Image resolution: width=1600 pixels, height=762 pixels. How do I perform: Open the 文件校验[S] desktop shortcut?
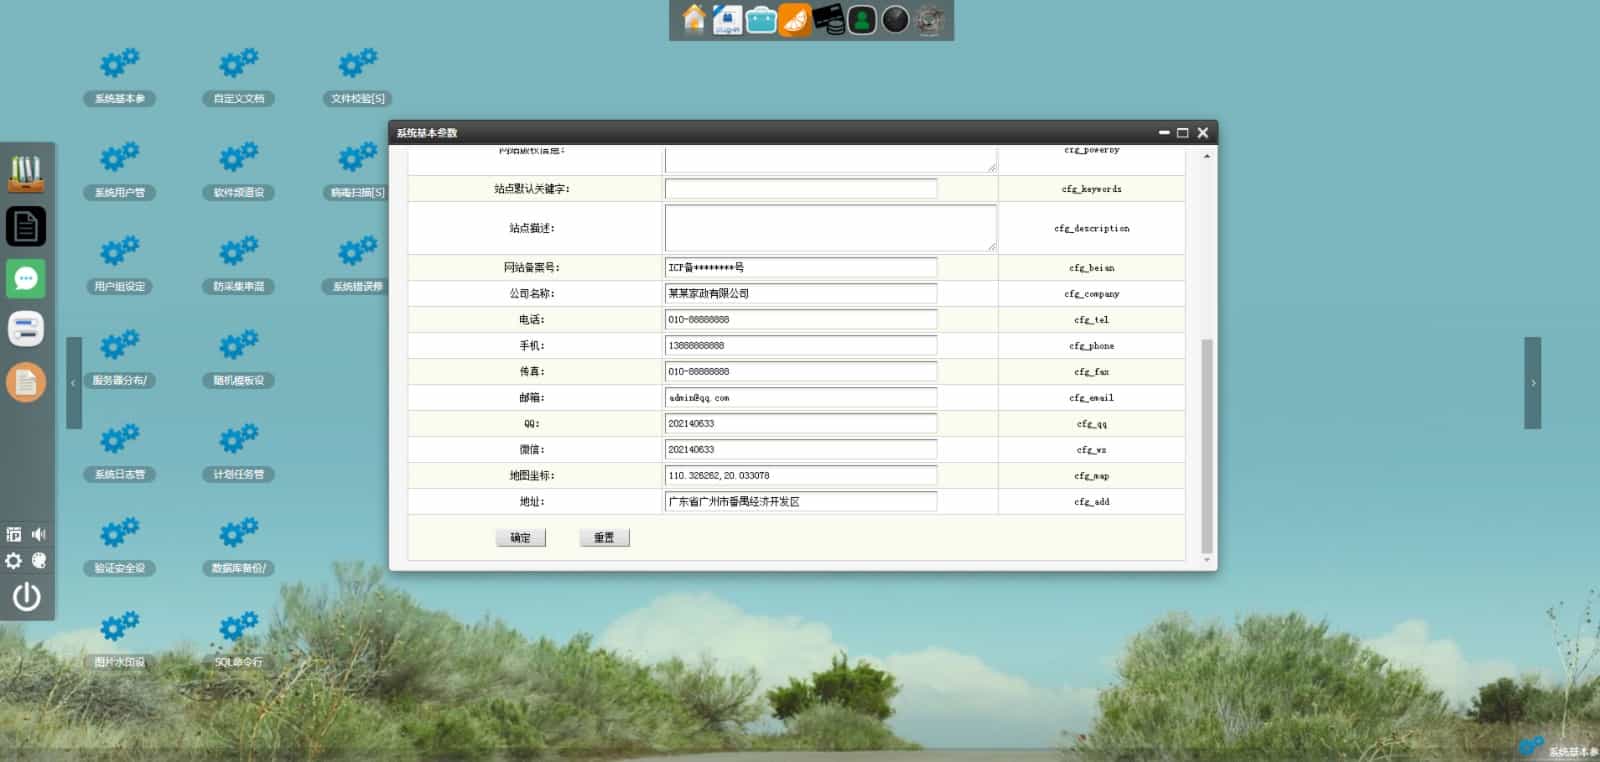358,77
